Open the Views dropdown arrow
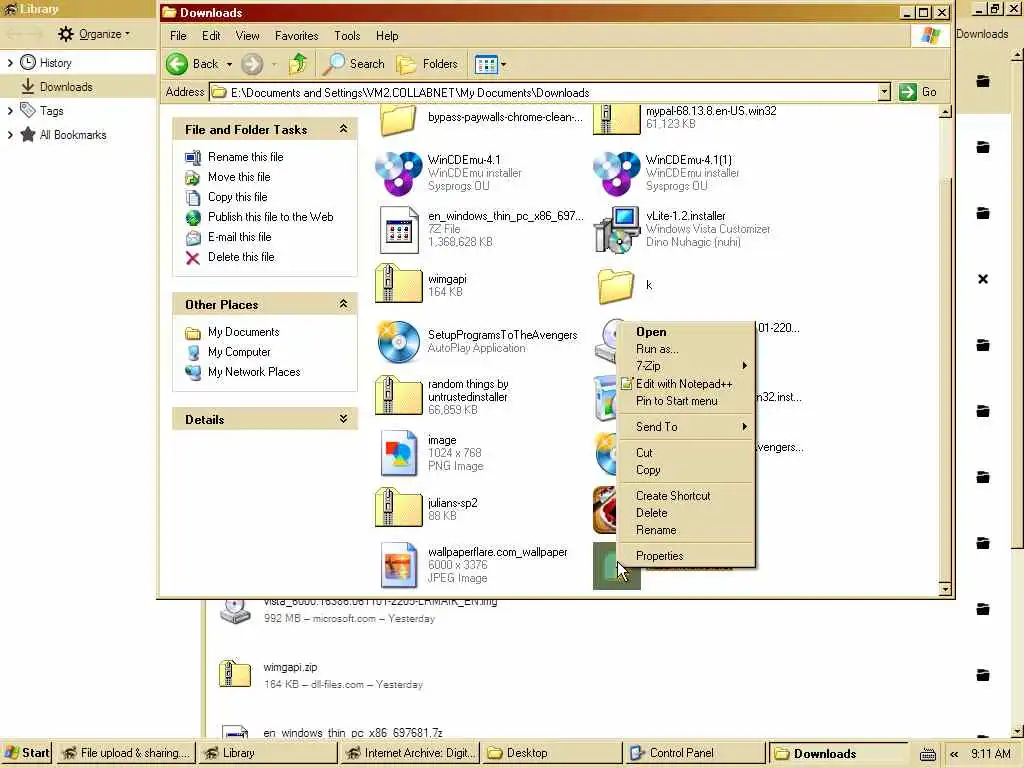This screenshot has height=768, width=1024. pos(504,64)
